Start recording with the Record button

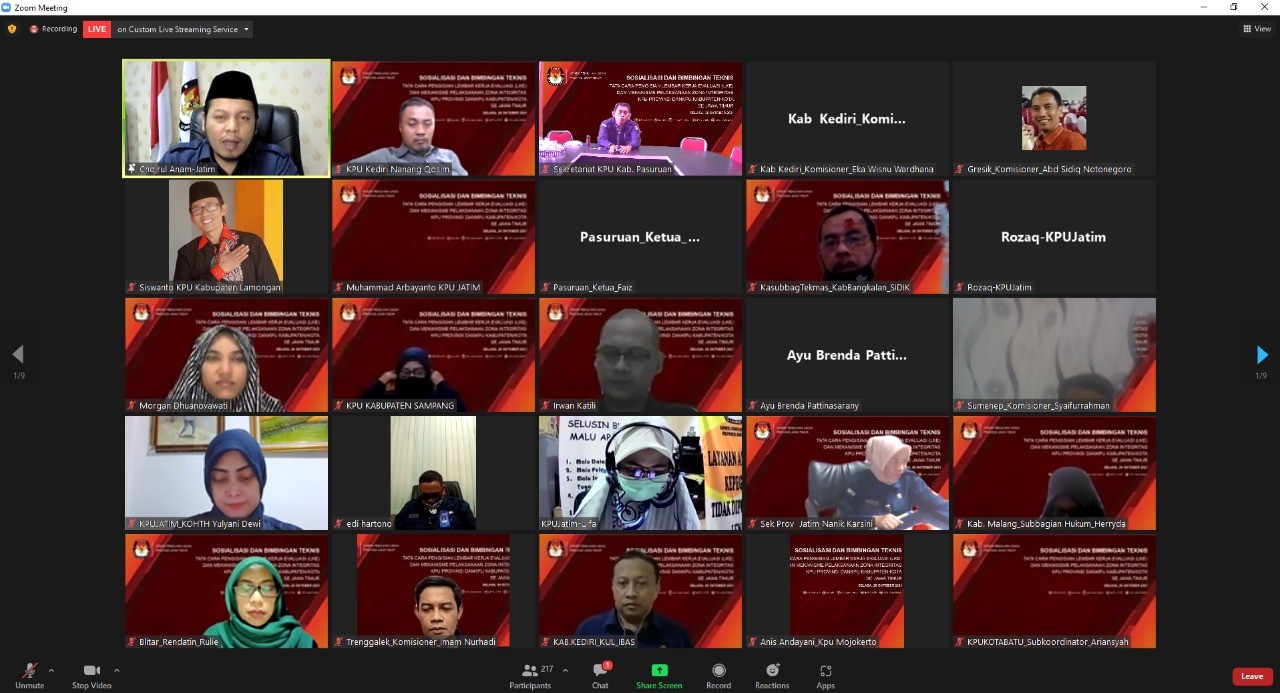click(x=718, y=675)
